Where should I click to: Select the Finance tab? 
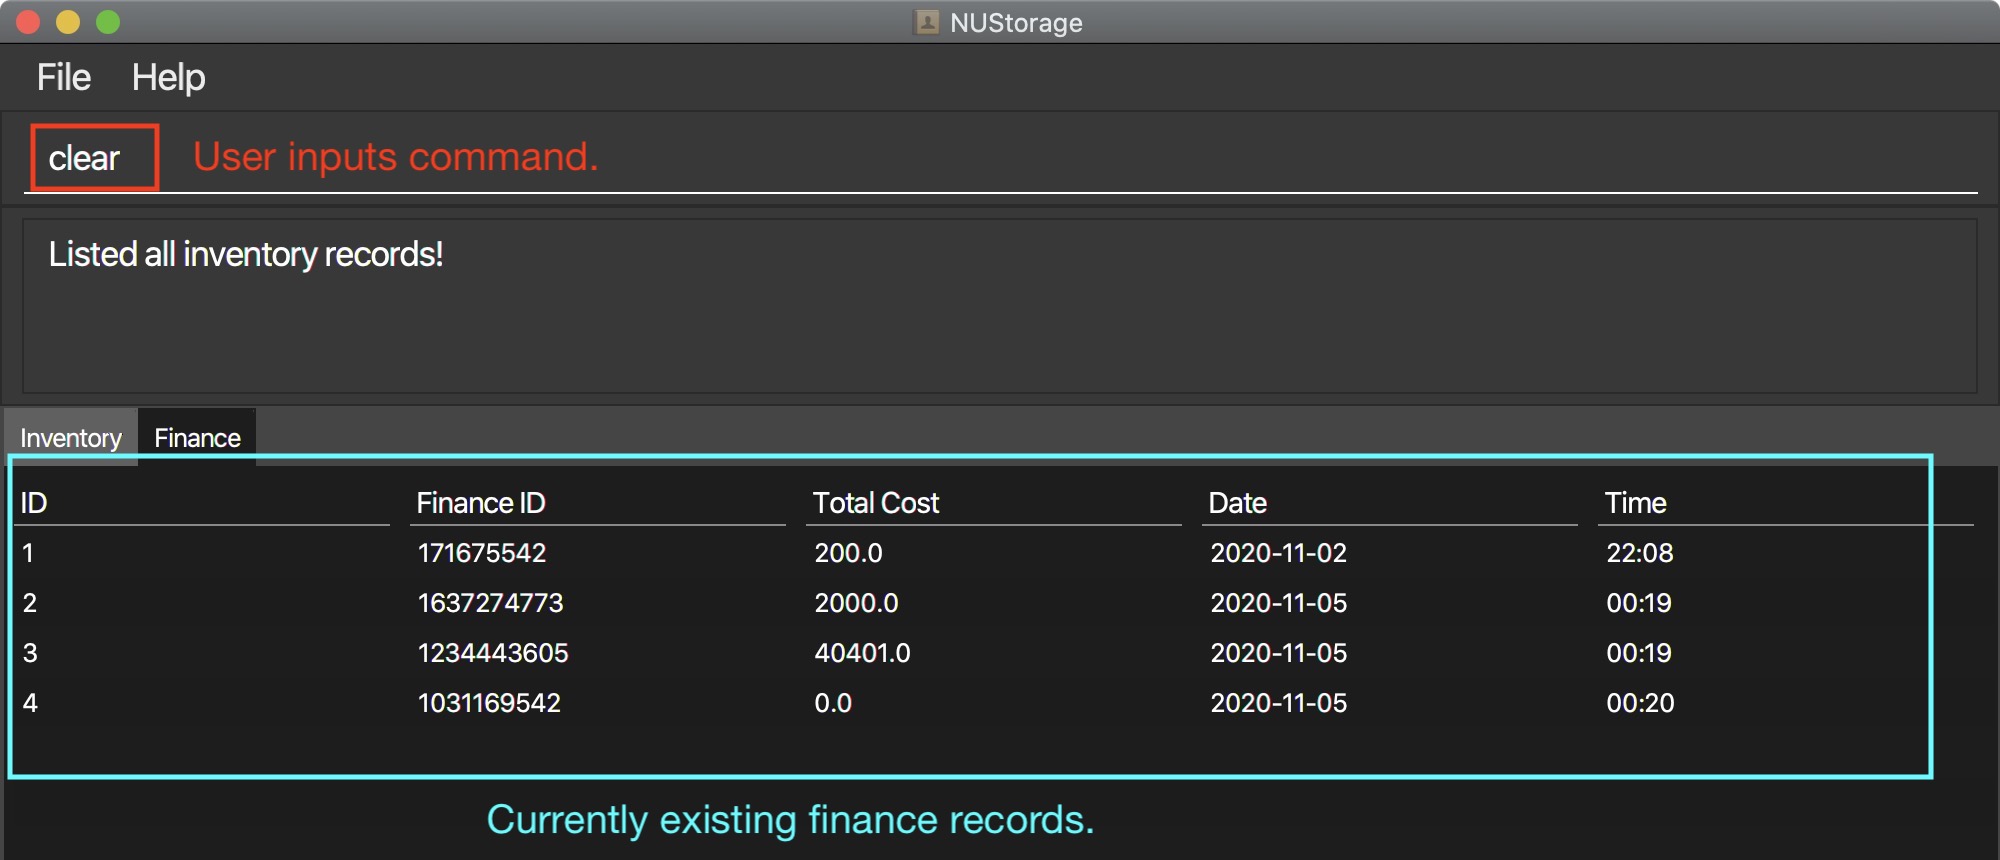coord(197,437)
